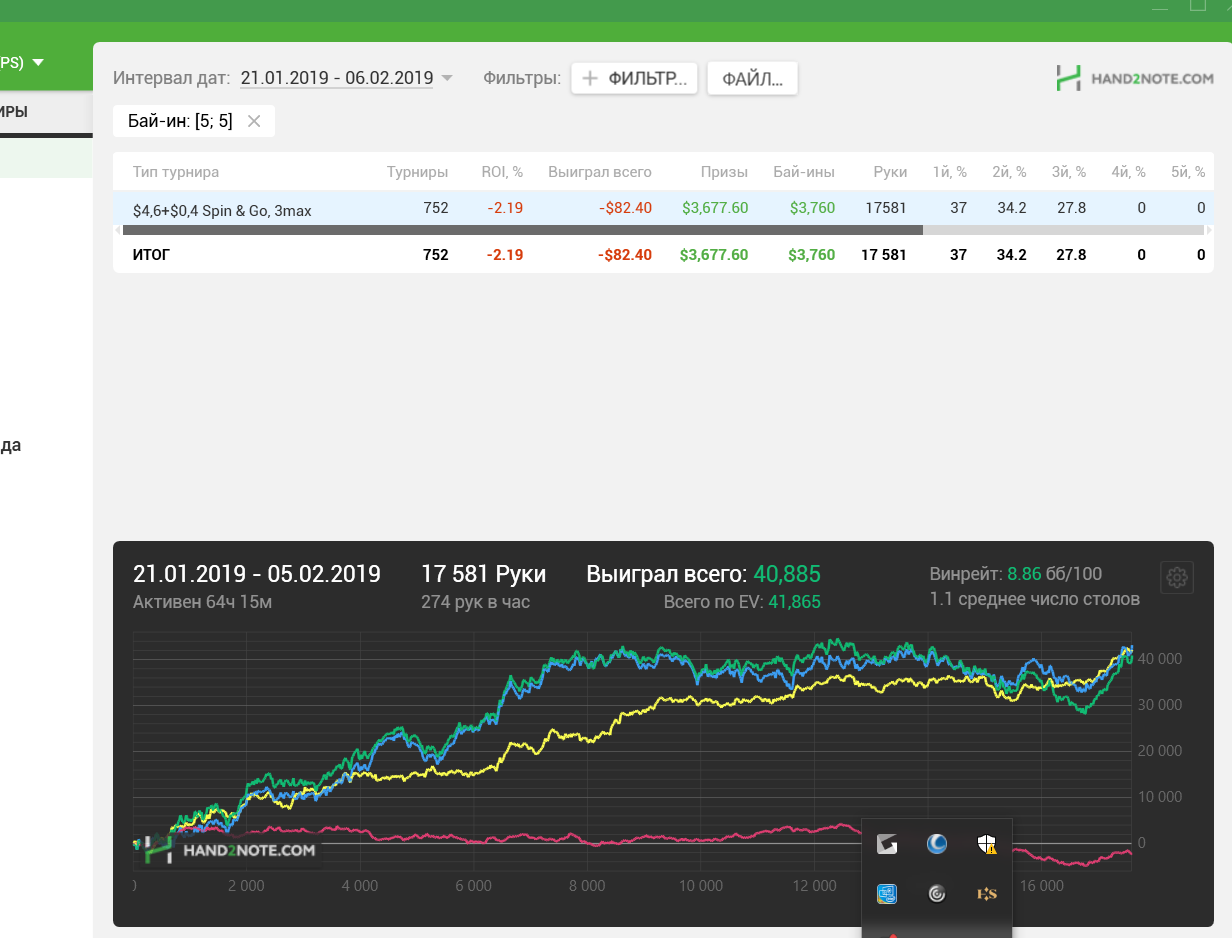Click the Hand2Note logo at top right

(x=1134, y=78)
